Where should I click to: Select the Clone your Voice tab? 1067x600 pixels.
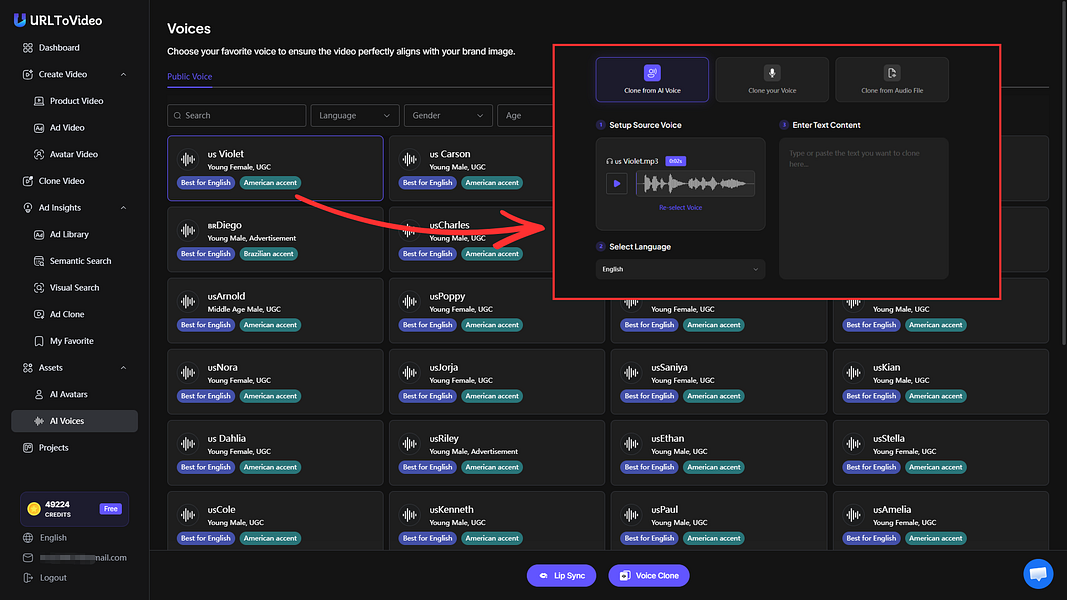coord(772,80)
